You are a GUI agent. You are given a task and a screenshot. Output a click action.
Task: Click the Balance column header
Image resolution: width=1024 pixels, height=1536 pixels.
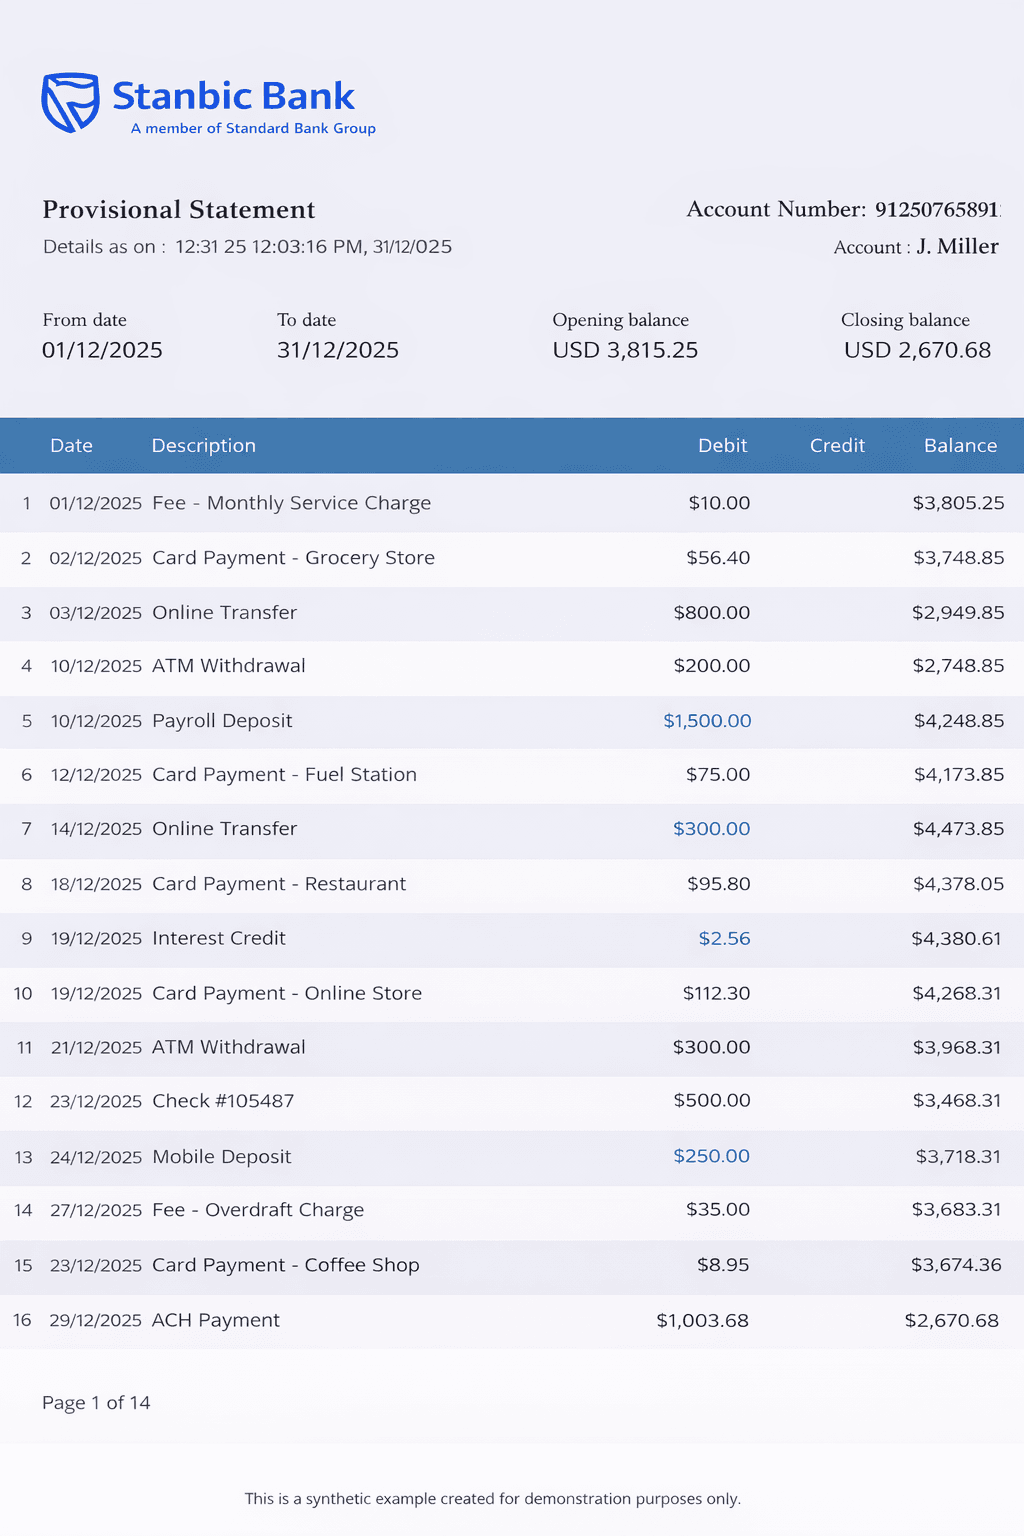tap(959, 445)
